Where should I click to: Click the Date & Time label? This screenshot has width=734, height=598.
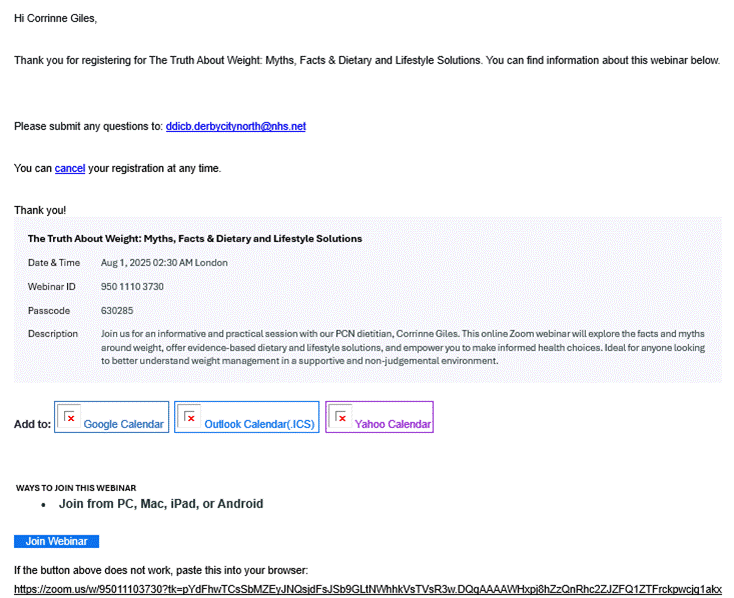54,263
